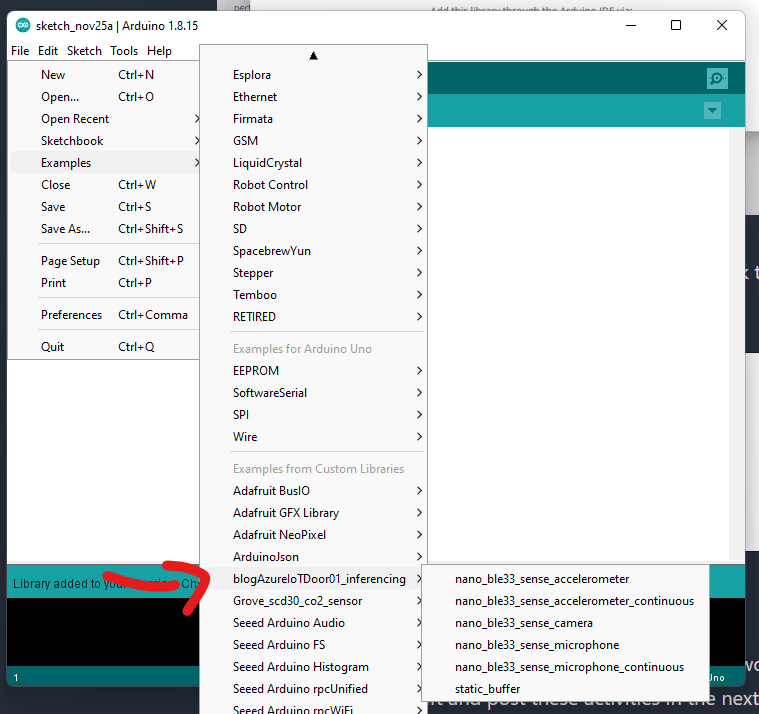
Task: Choose Save in the File menu
Action: pyautogui.click(x=104, y=207)
